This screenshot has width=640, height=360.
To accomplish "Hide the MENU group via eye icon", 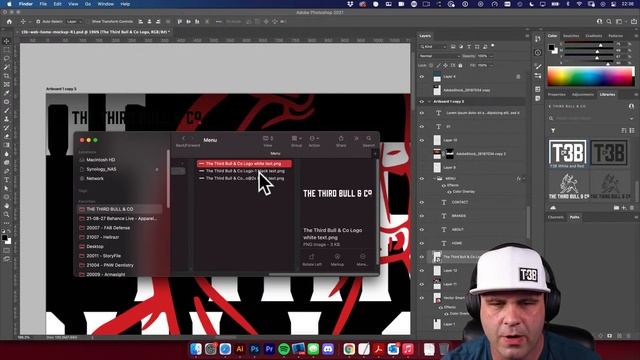I will (422, 179).
